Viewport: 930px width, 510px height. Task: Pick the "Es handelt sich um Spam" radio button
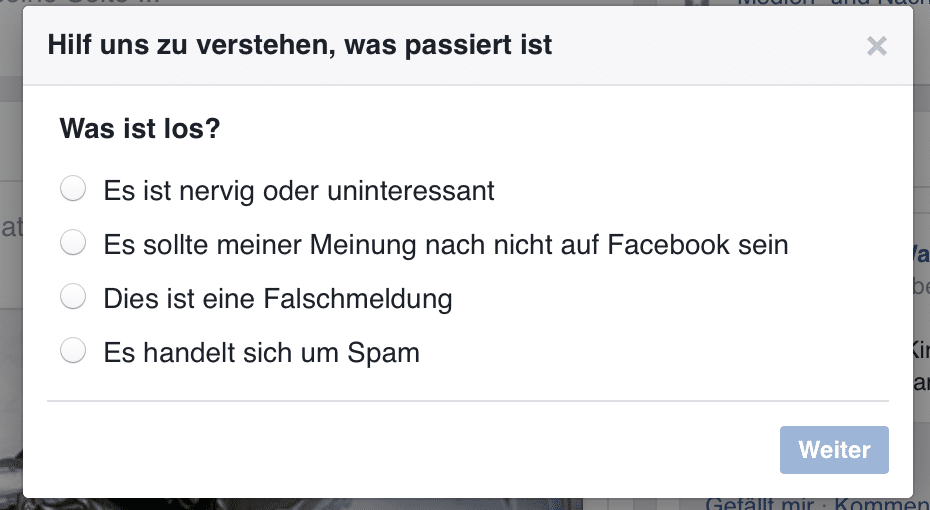tap(73, 351)
